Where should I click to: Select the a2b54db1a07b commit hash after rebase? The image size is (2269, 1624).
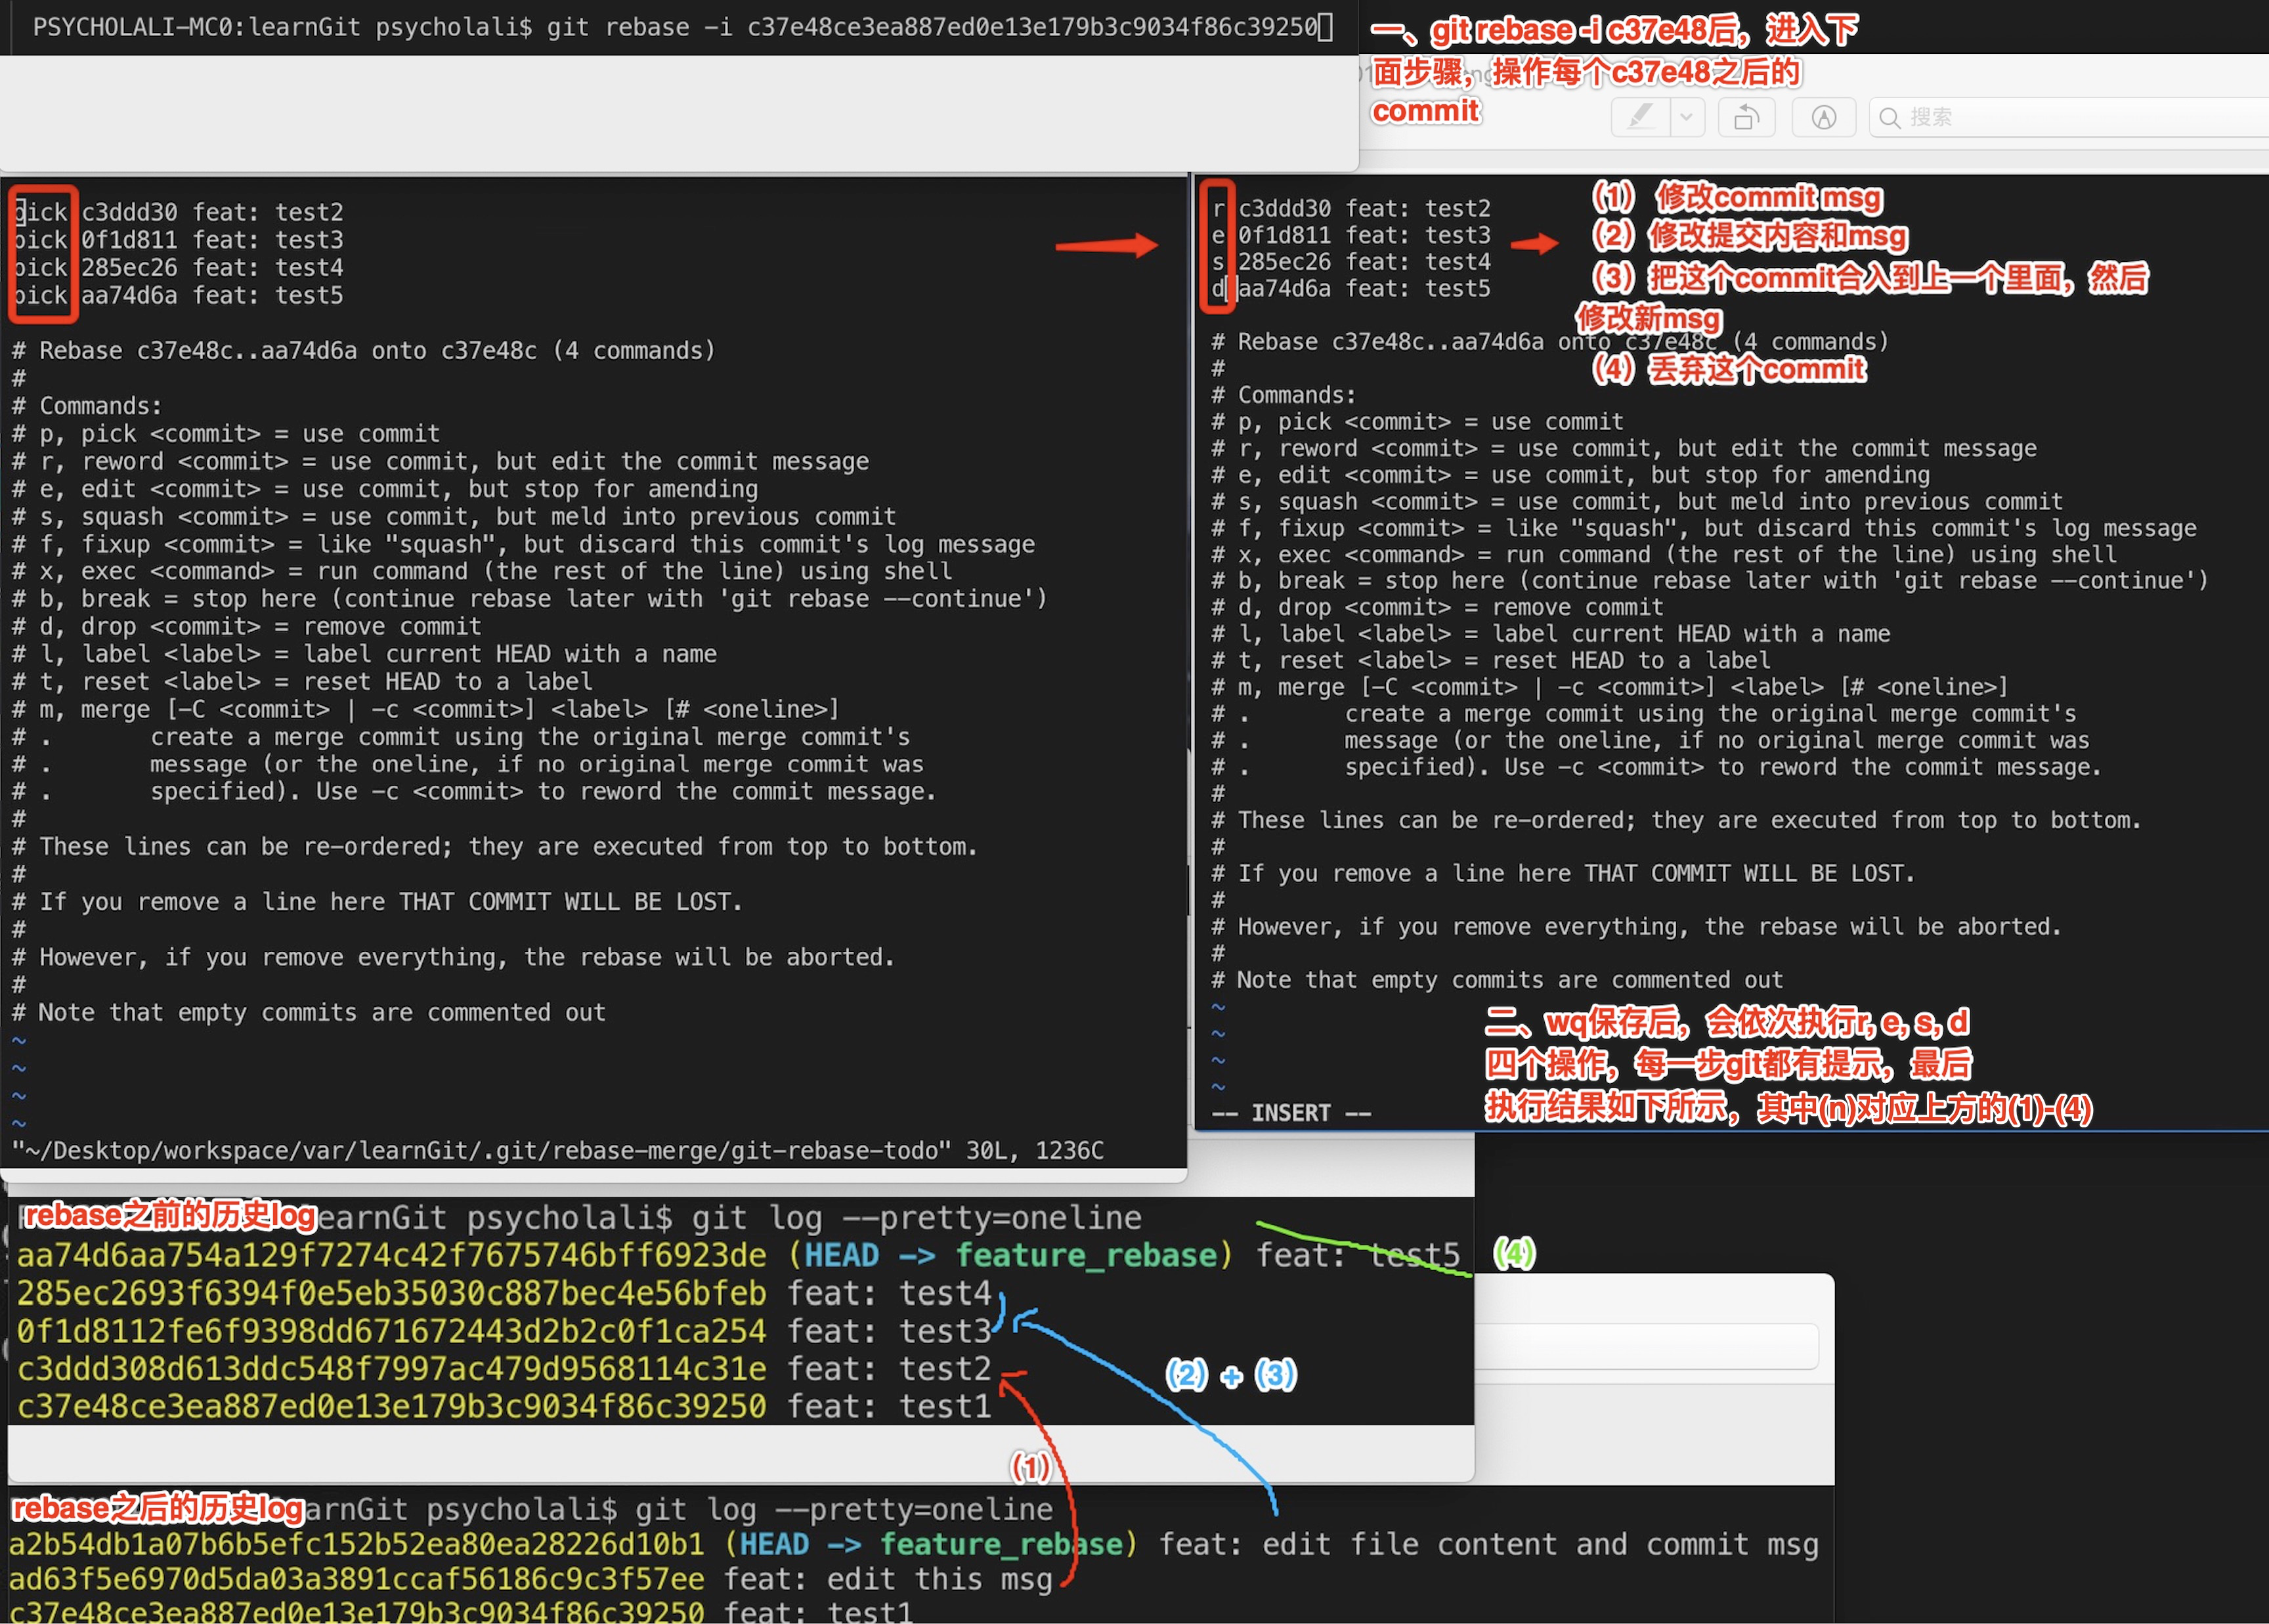(x=356, y=1544)
